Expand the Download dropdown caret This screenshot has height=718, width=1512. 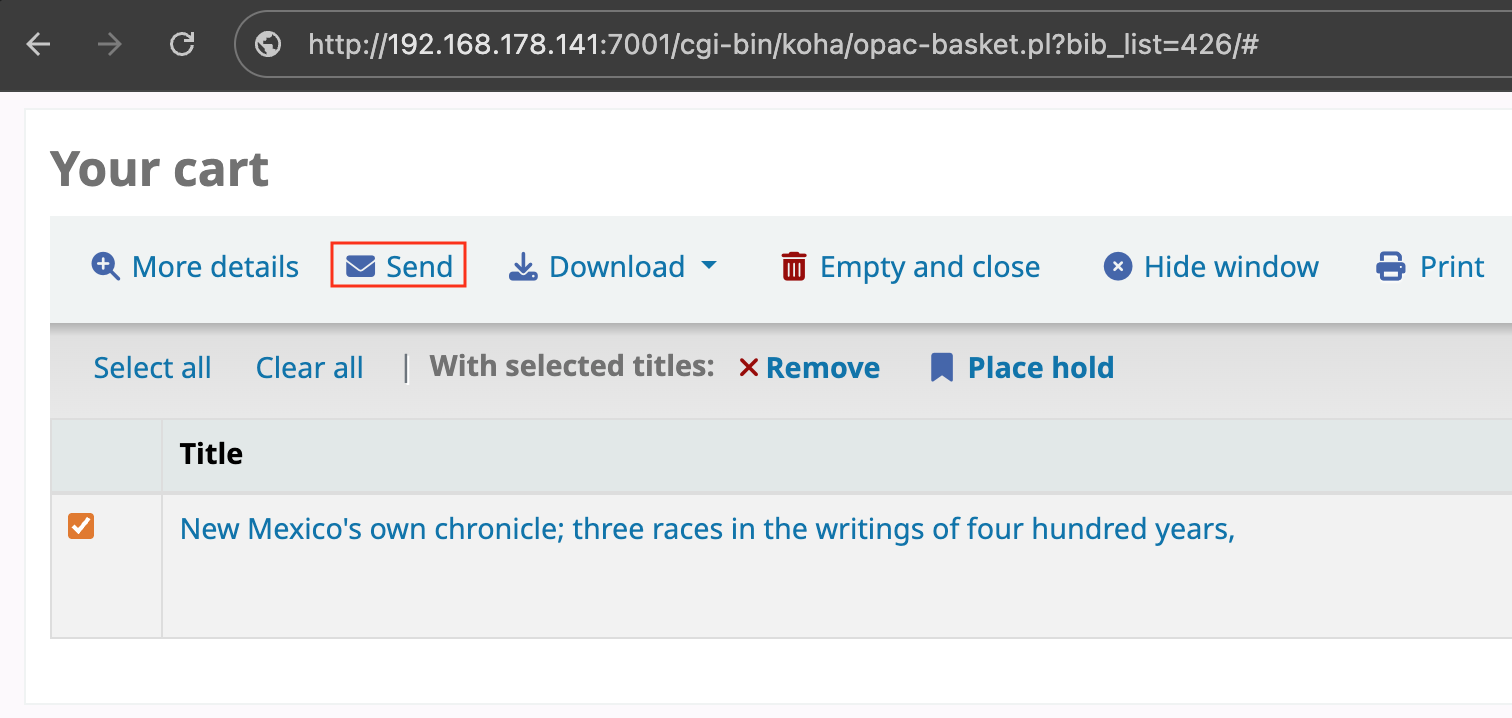(709, 266)
